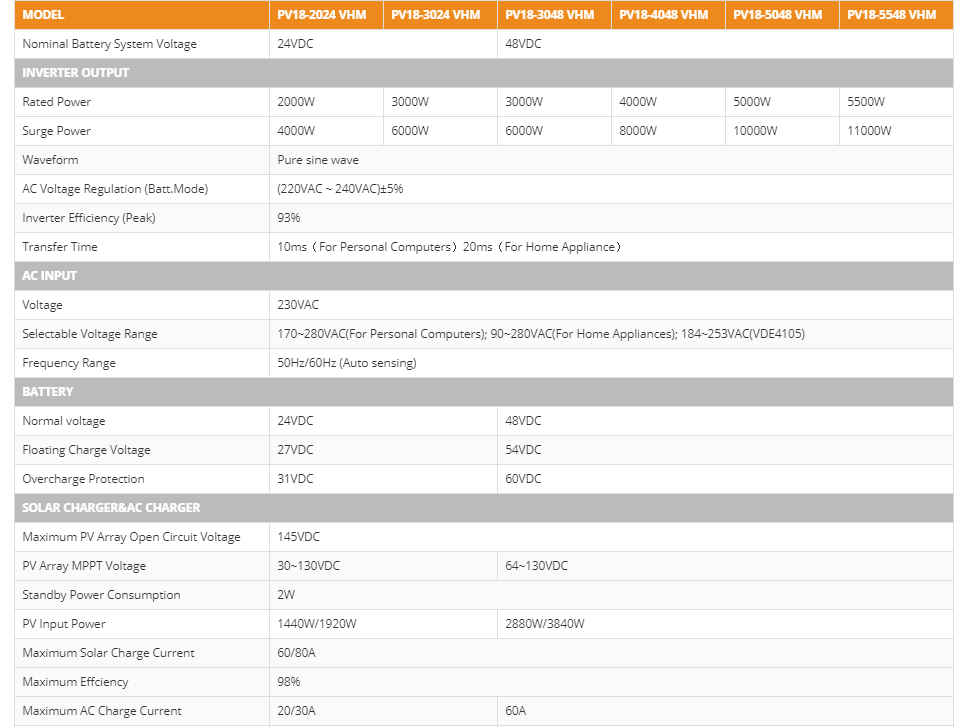This screenshot has height=727, width=965.
Task: Select the 60VDC overcharge value
Action: pyautogui.click(x=523, y=478)
